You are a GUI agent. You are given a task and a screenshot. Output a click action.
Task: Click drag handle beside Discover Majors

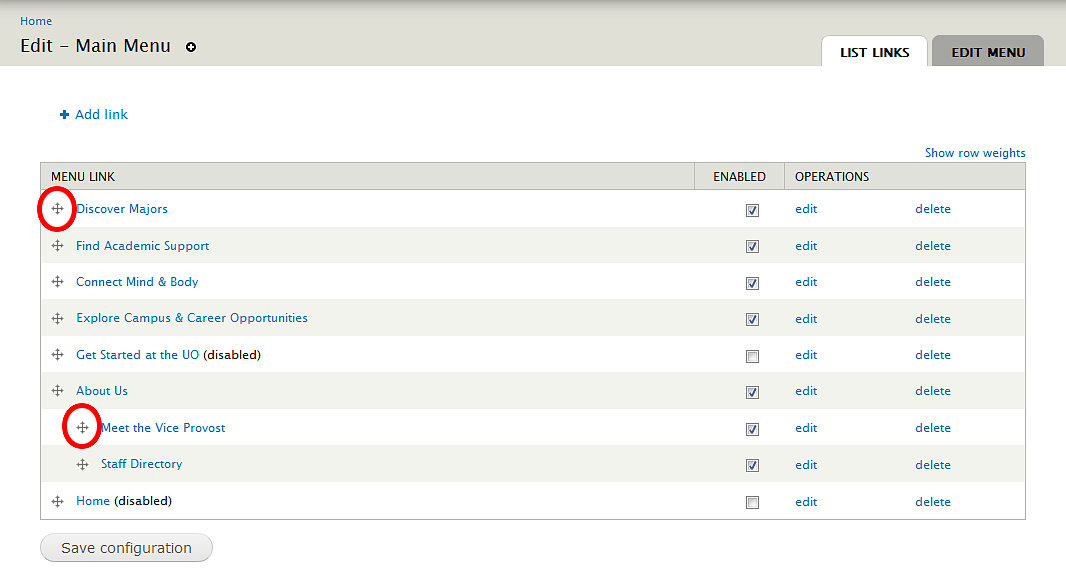[57, 209]
